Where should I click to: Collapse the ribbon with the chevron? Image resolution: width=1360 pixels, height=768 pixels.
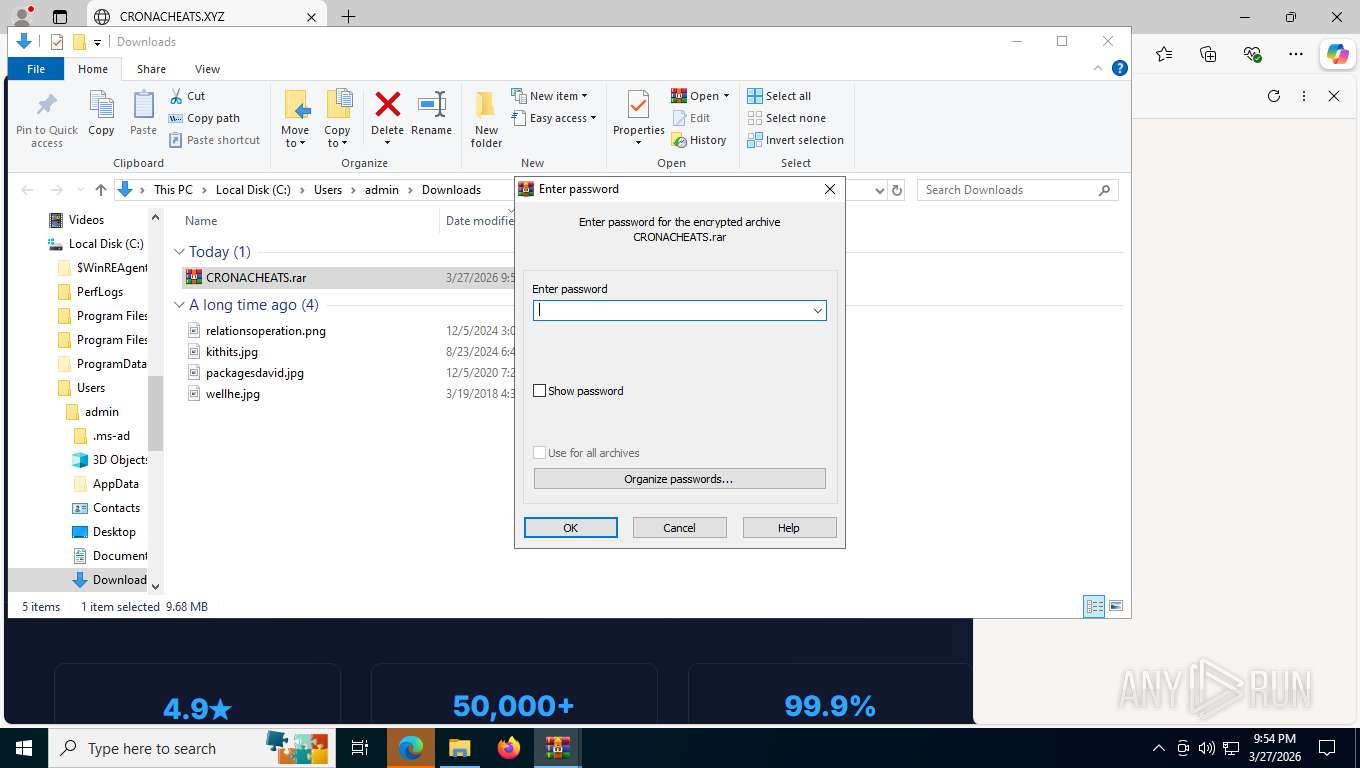[1100, 68]
